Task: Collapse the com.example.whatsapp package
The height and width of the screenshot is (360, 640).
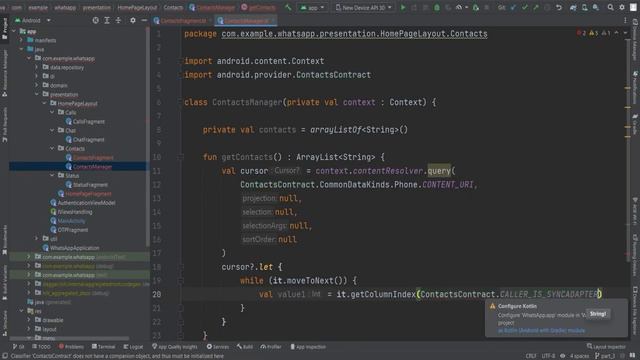Action: click(29, 58)
